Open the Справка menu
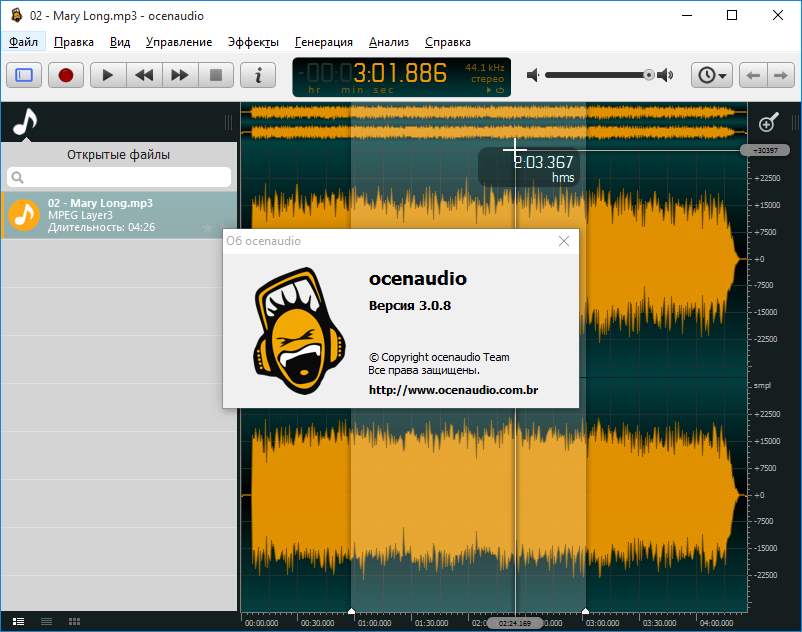This screenshot has height=632, width=802. pyautogui.click(x=448, y=42)
